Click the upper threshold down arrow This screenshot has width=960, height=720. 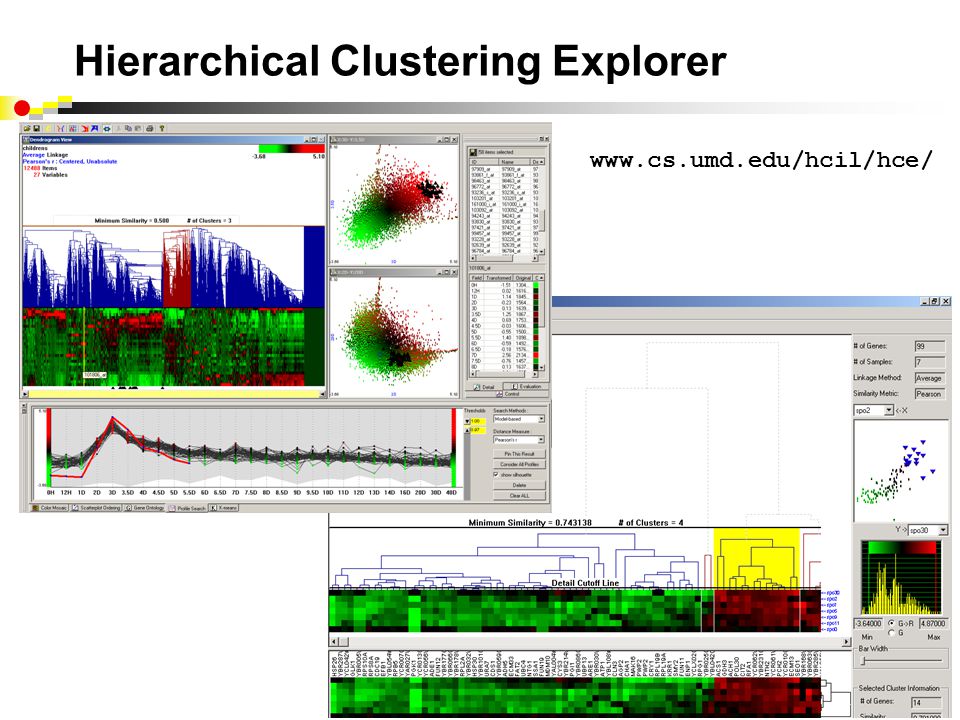point(467,421)
